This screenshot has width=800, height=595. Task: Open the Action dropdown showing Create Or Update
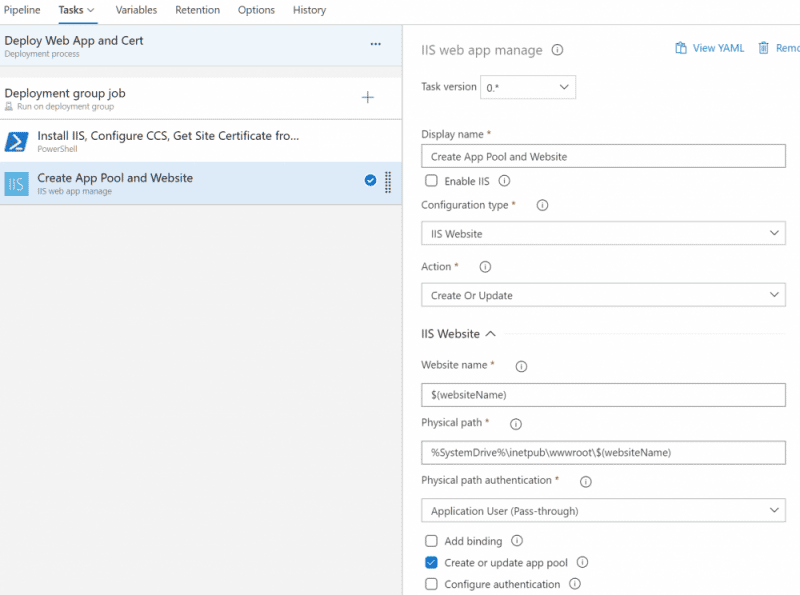603,295
